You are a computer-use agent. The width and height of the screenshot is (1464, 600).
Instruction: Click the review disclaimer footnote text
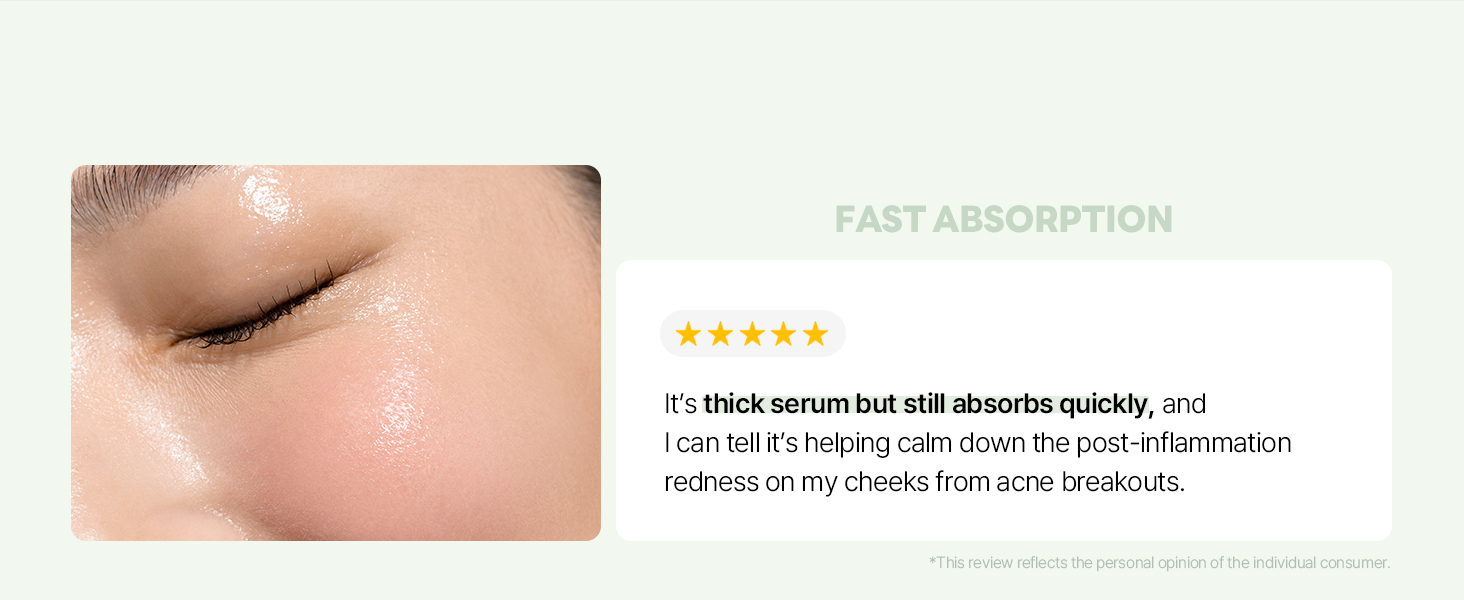(x=1160, y=563)
